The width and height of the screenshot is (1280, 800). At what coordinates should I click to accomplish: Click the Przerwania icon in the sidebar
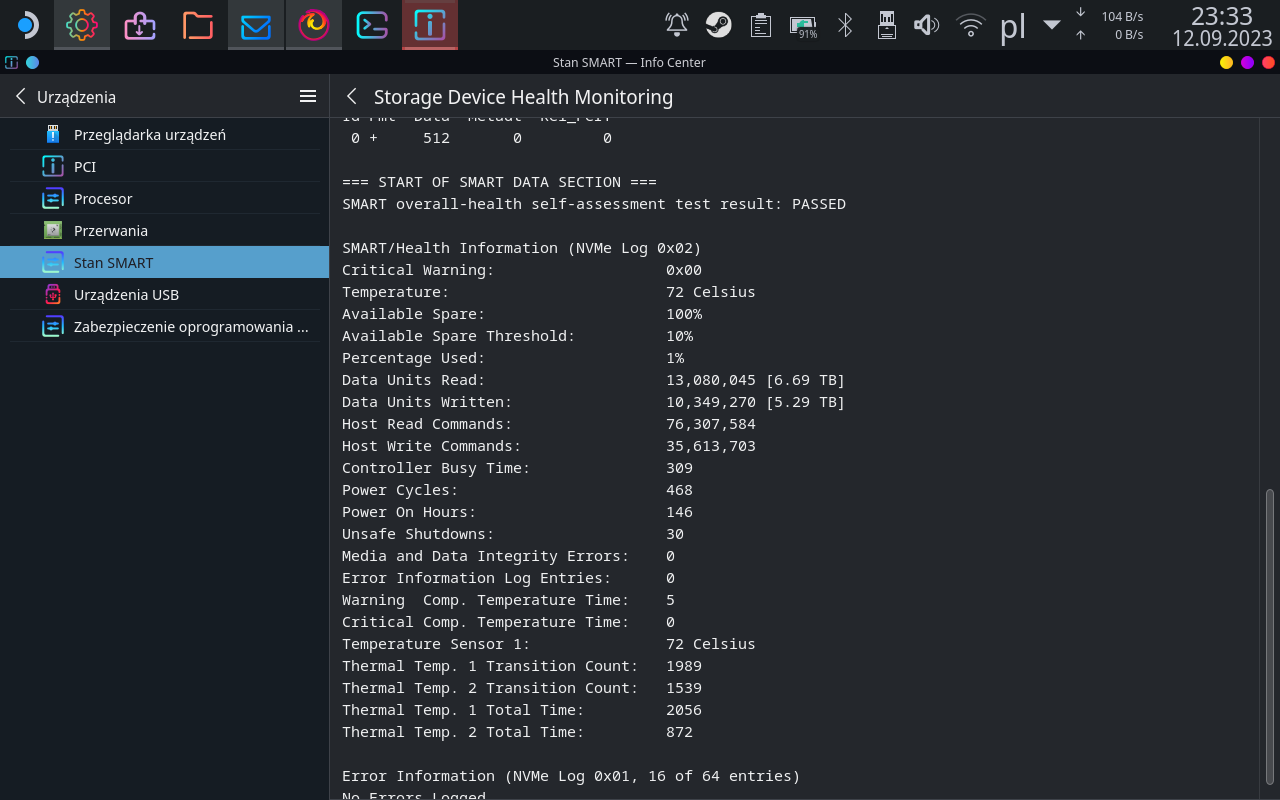click(53, 231)
